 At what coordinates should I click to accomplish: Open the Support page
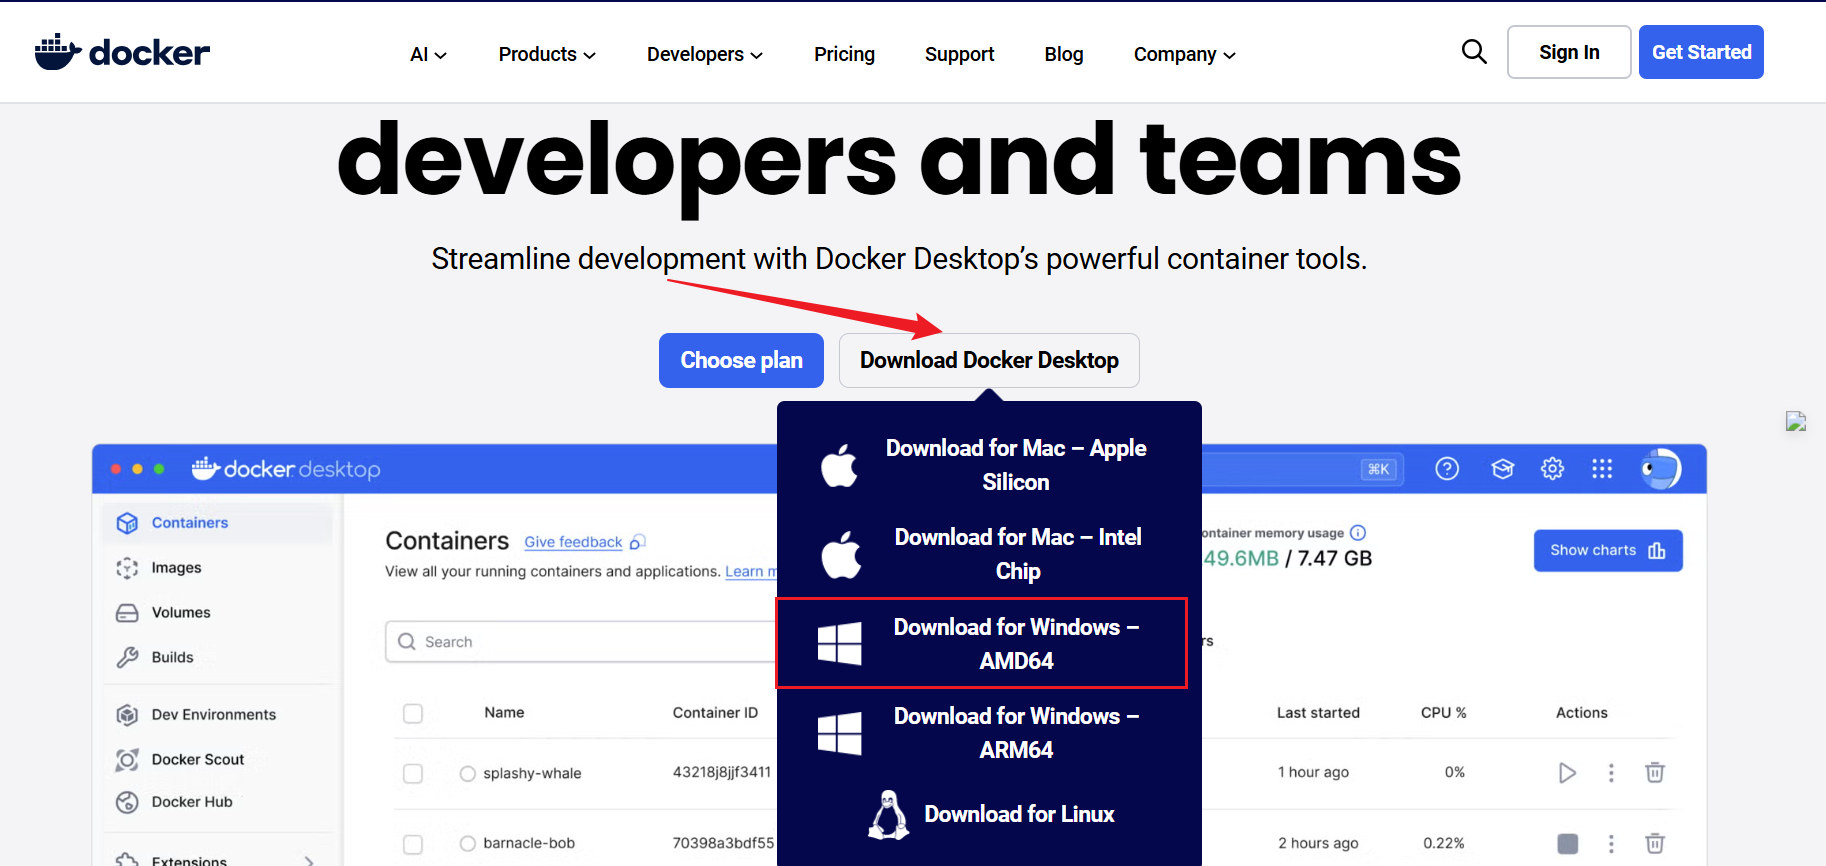click(959, 54)
